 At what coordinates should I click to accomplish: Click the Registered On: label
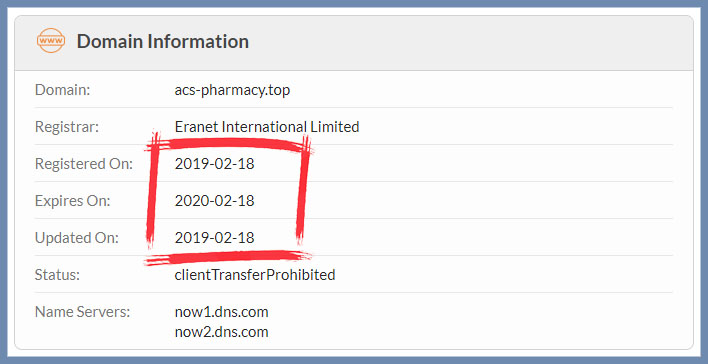tap(84, 164)
